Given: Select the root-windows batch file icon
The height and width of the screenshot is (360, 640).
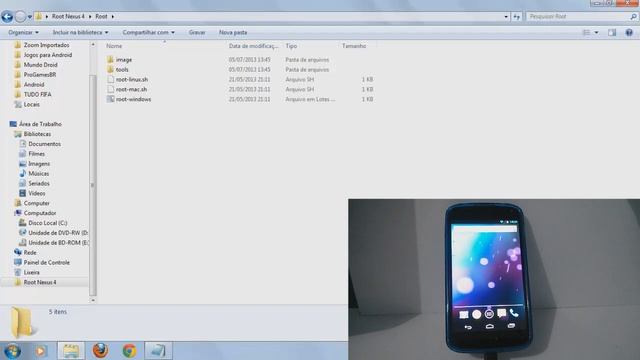Looking at the screenshot, I should [110, 99].
